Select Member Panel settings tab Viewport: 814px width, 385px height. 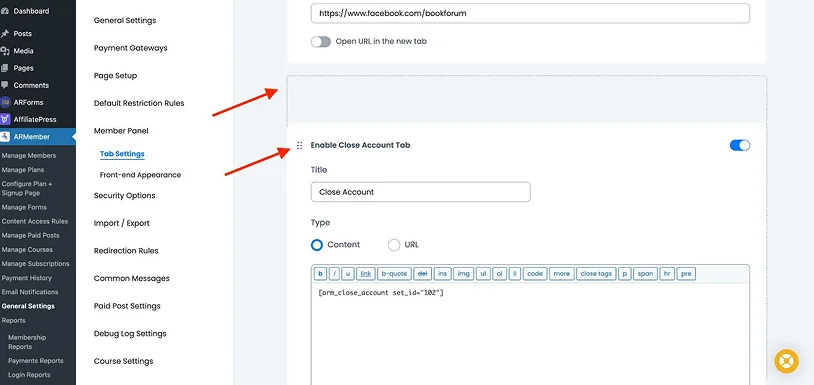121,131
